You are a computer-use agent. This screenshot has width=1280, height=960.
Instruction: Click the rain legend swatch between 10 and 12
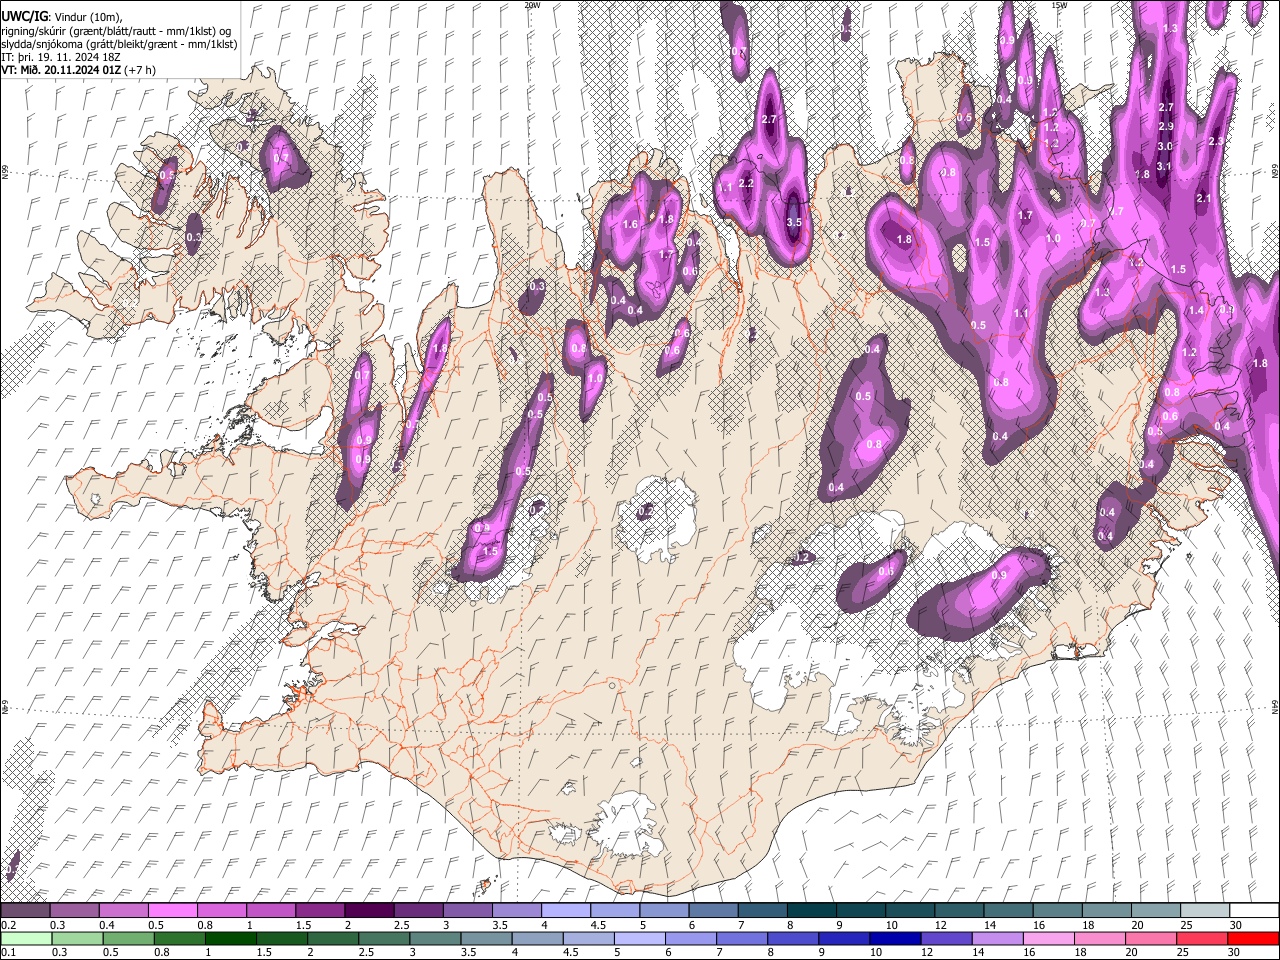[x=897, y=938]
